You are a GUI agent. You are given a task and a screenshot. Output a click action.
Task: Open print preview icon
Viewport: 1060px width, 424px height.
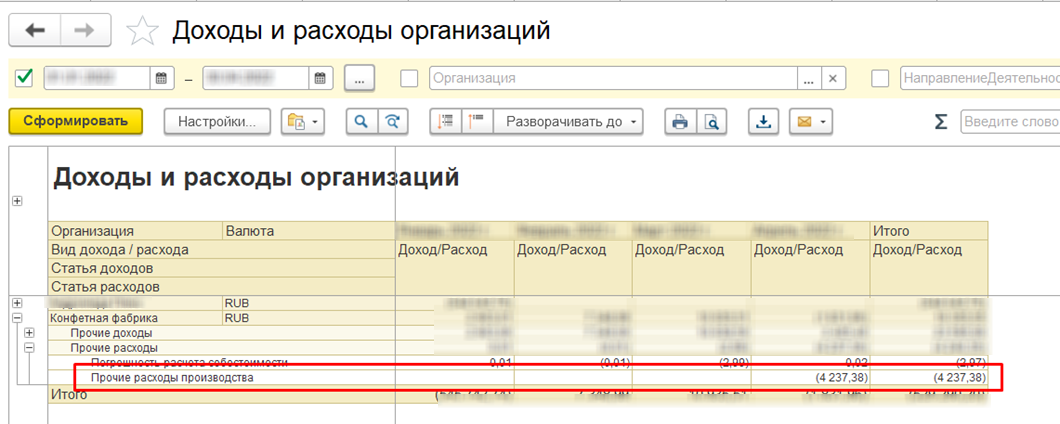point(711,121)
